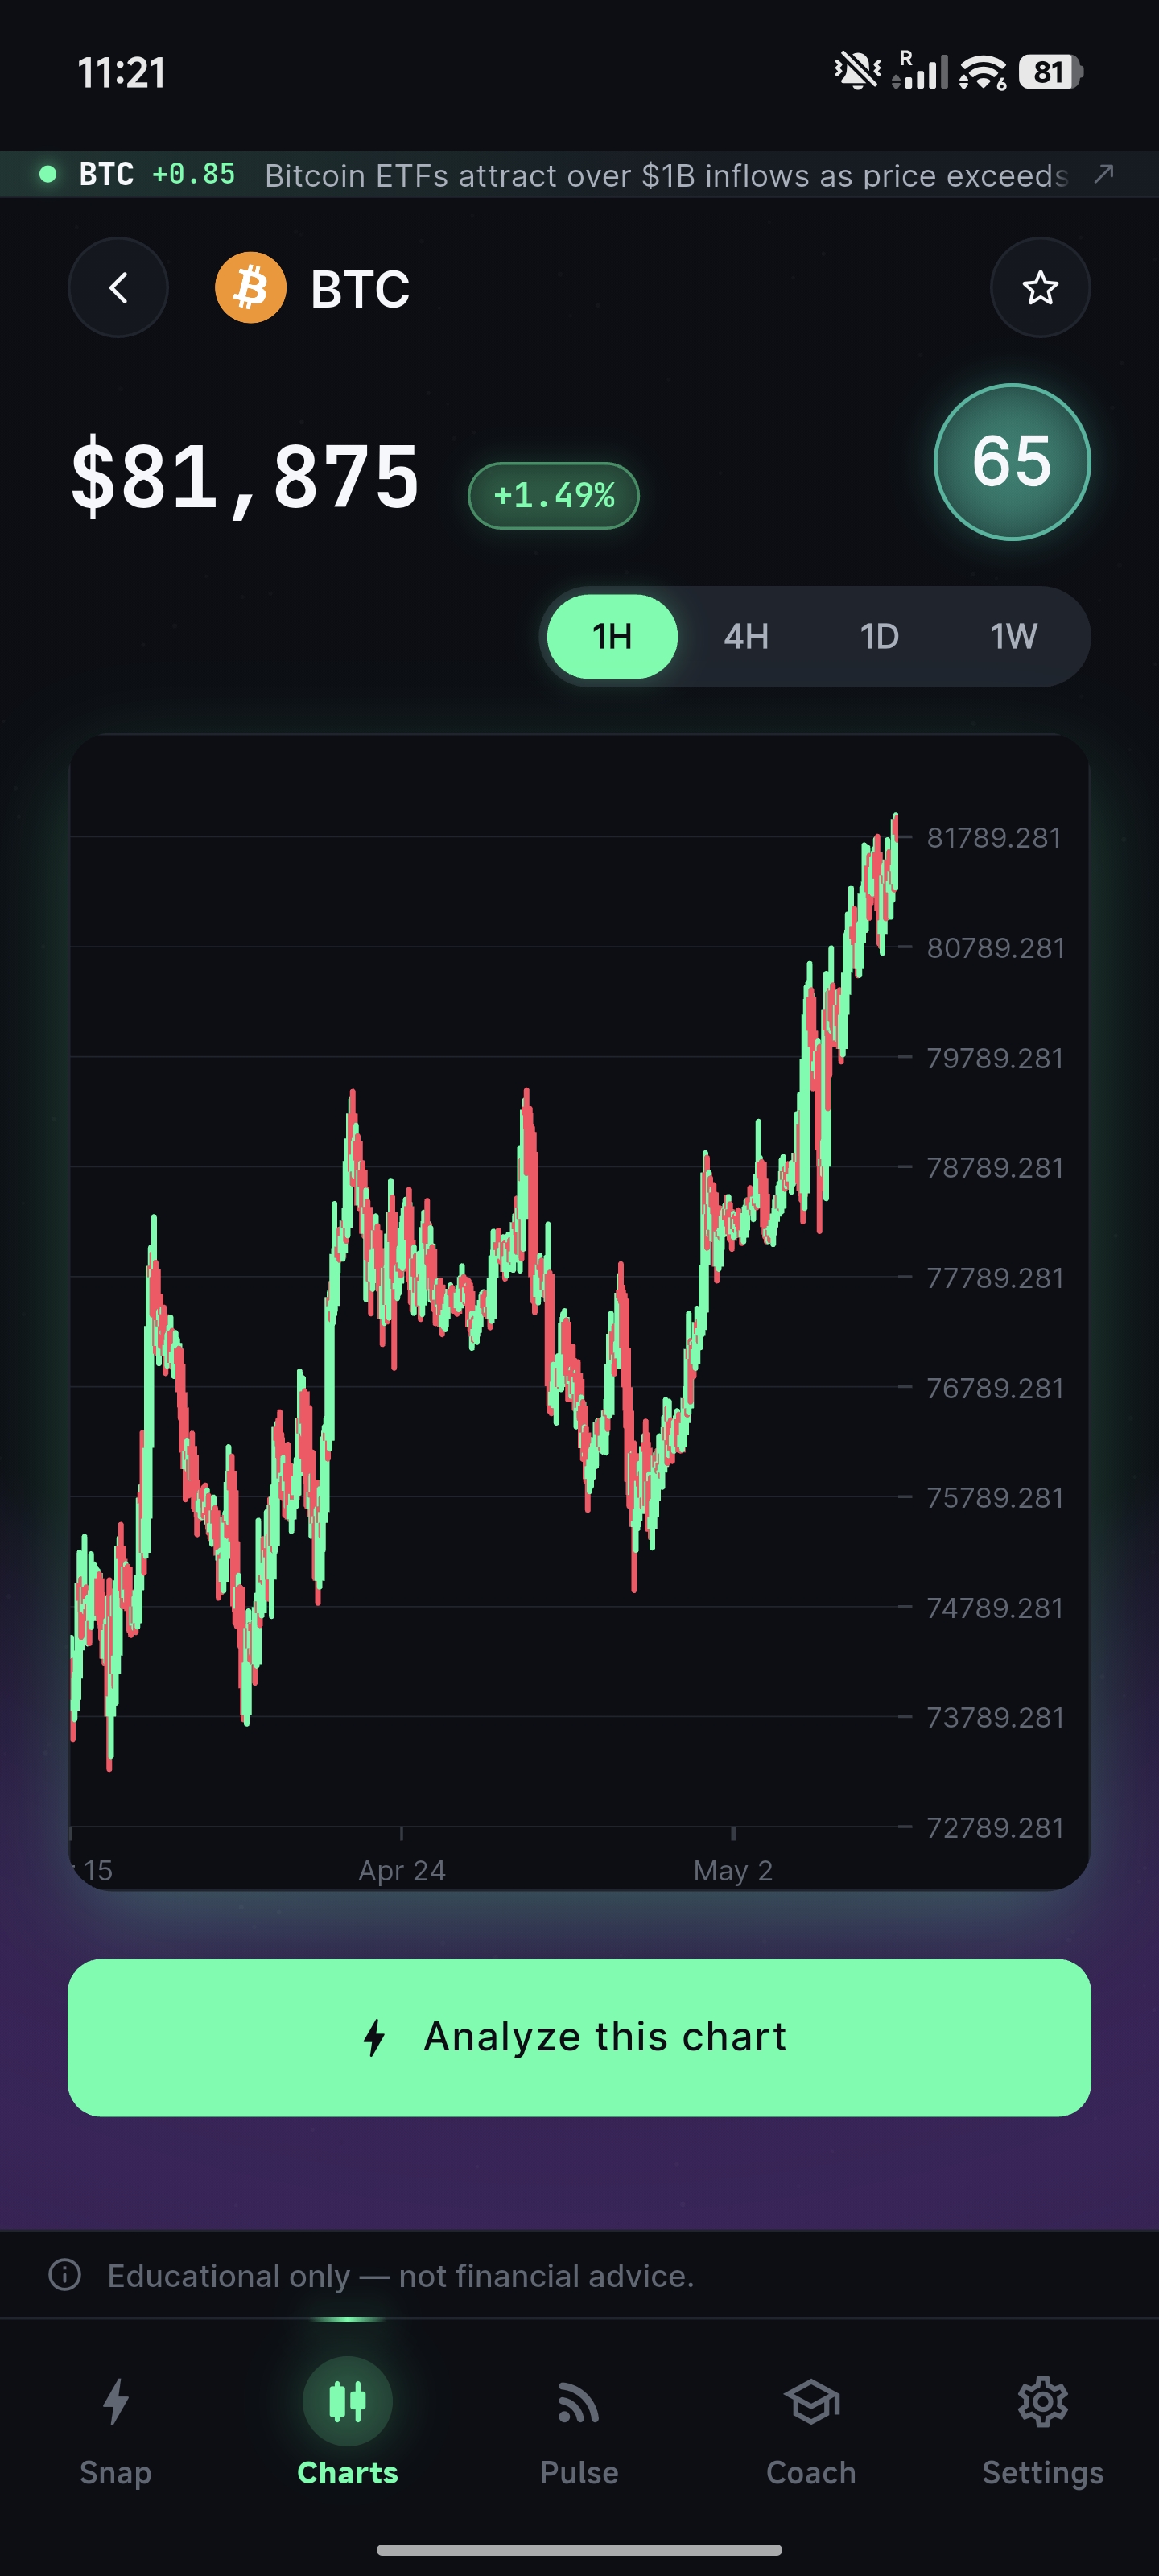Image resolution: width=1159 pixels, height=2576 pixels.
Task: Select the 1H timeframe
Action: 612,636
